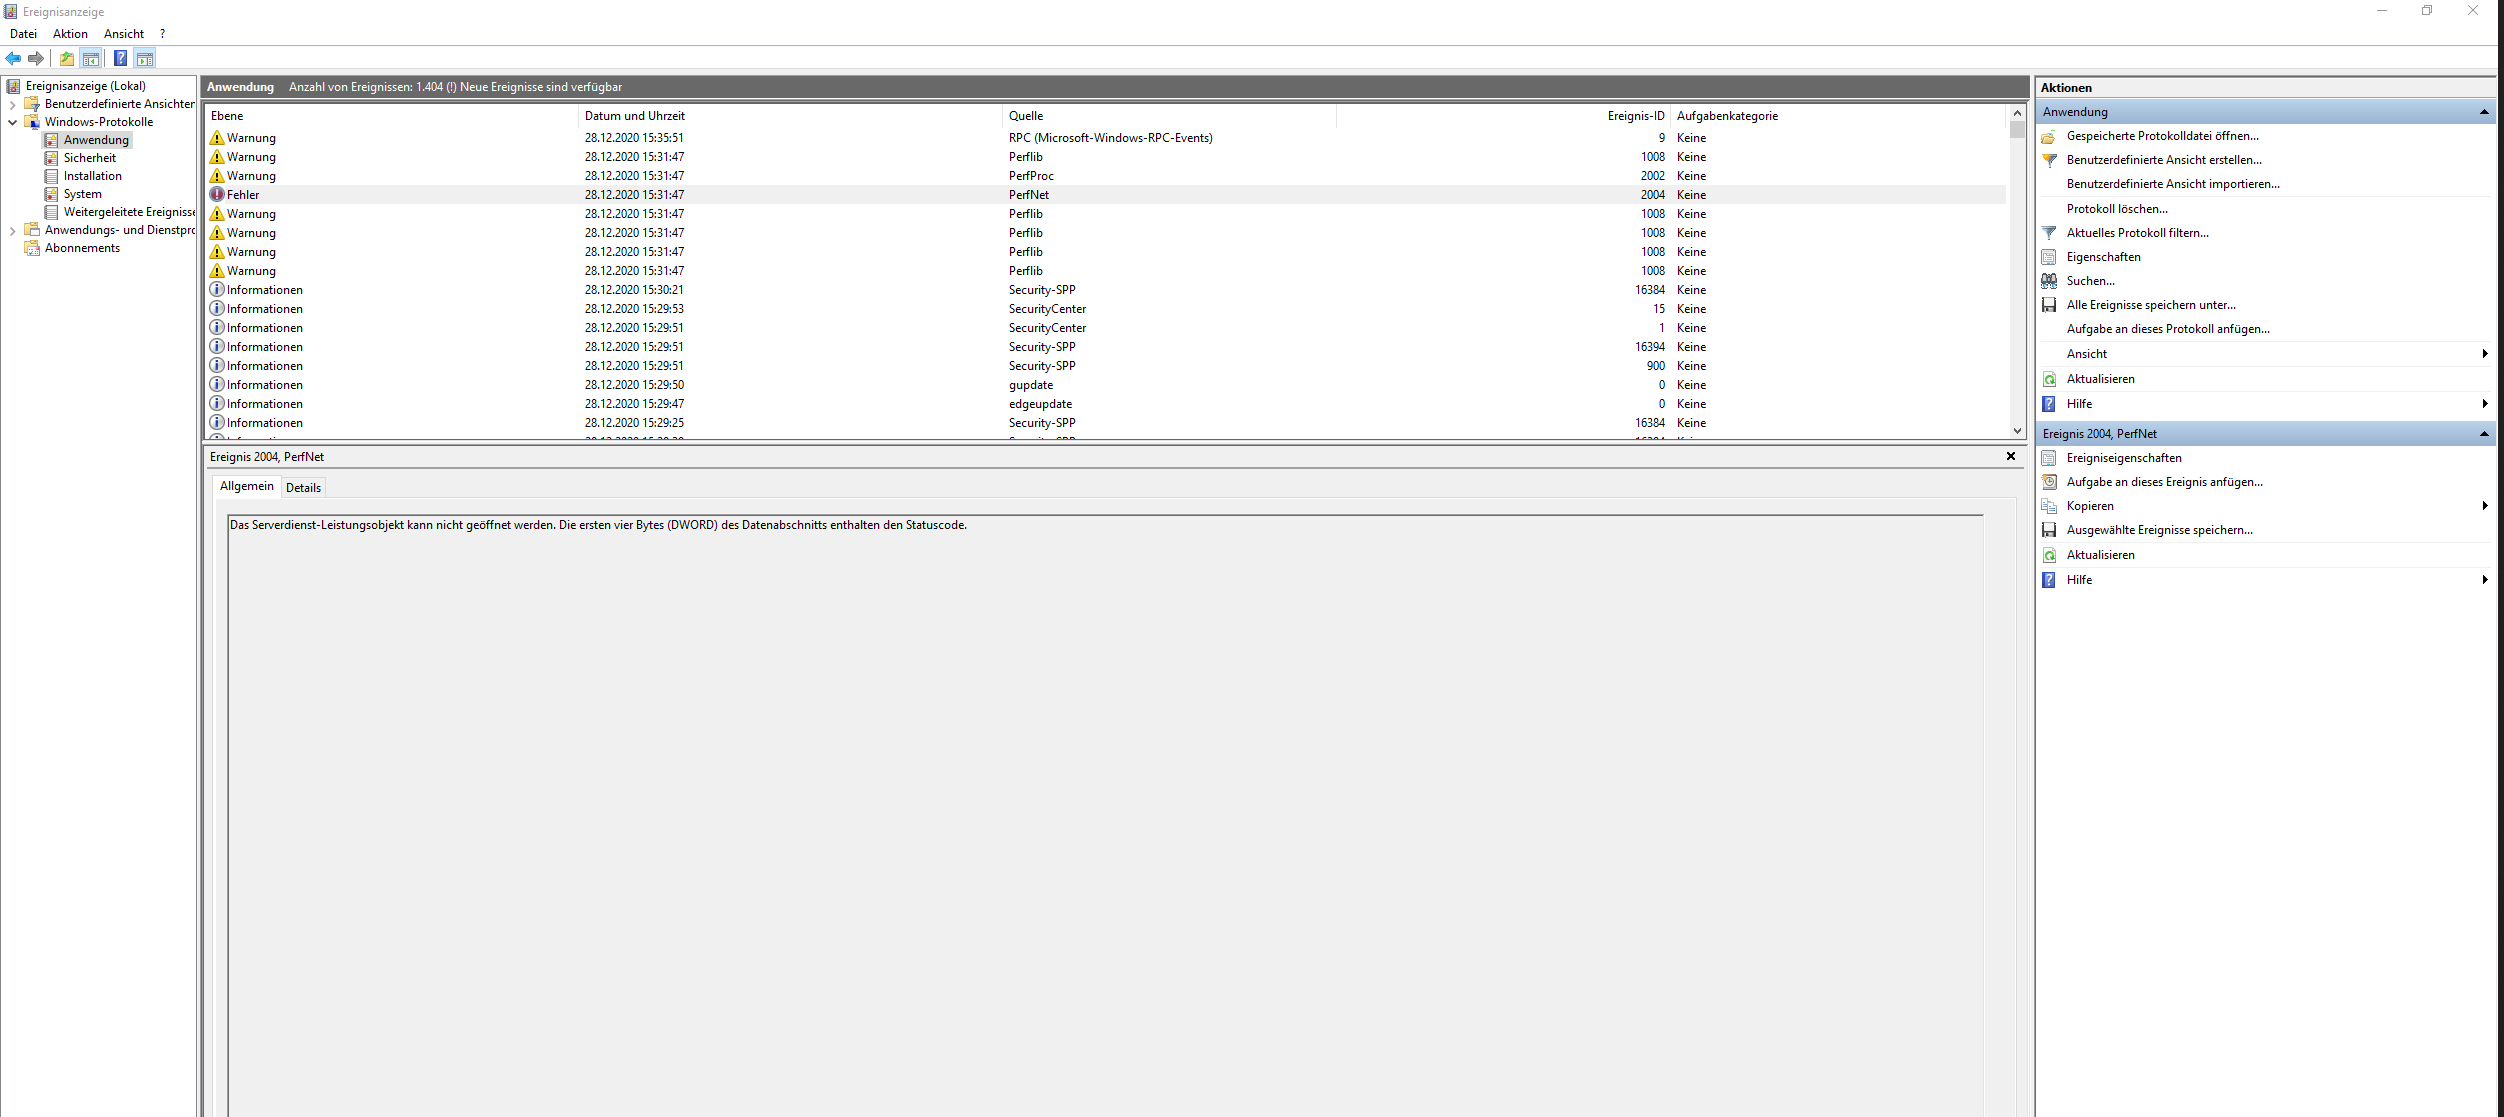Click the funnel icon for Aktuelles Protokoll filtern
2504x1117 pixels.
pos(2049,233)
